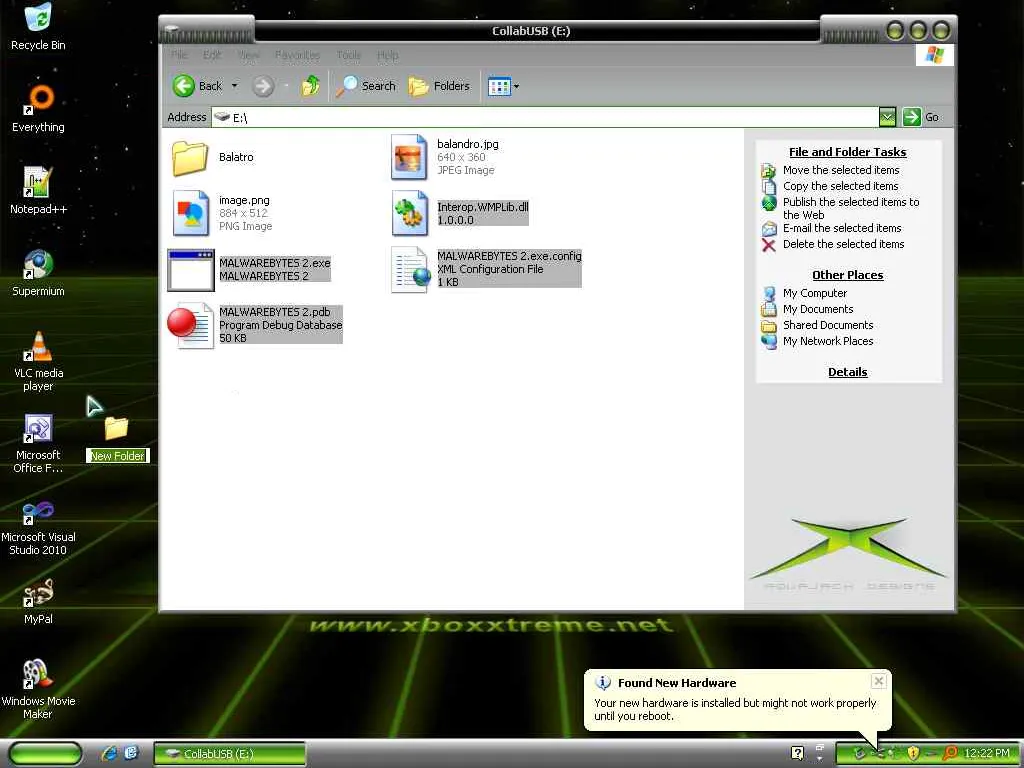Viewport: 1024px width, 768px height.
Task: Select the image.png file
Action: [222, 213]
